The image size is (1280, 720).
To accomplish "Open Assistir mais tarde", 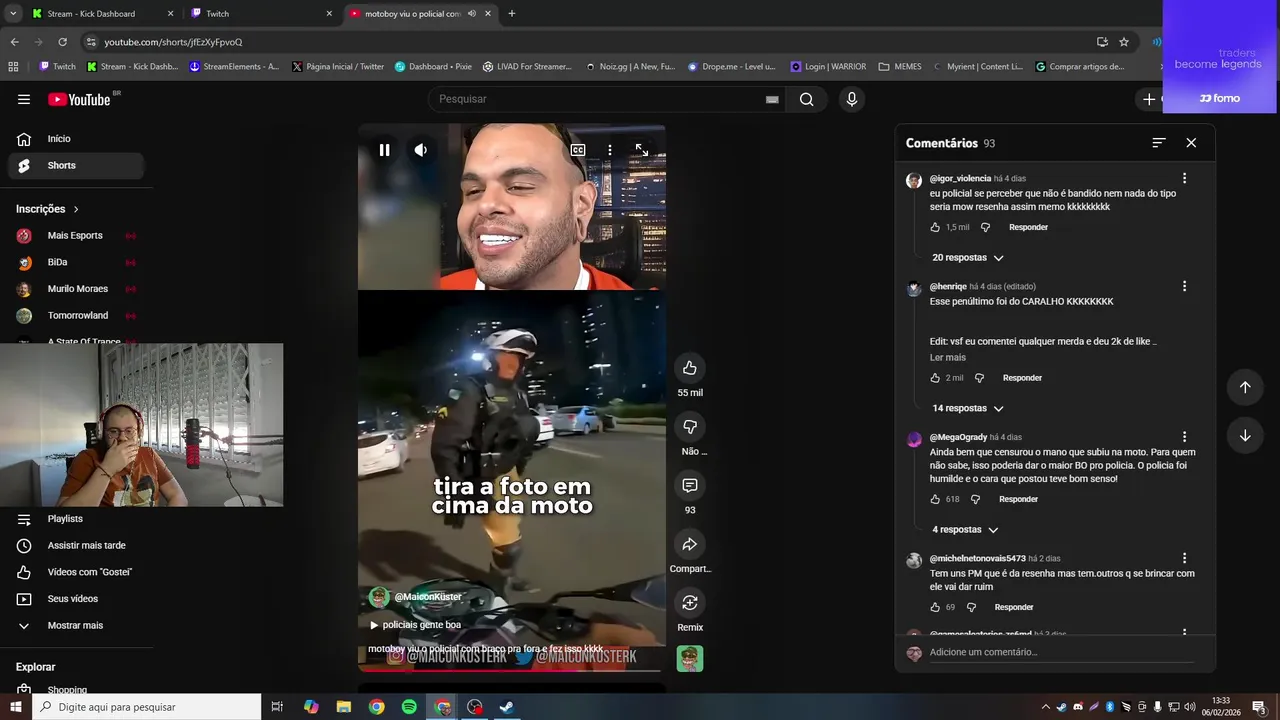I will [76, 546].
